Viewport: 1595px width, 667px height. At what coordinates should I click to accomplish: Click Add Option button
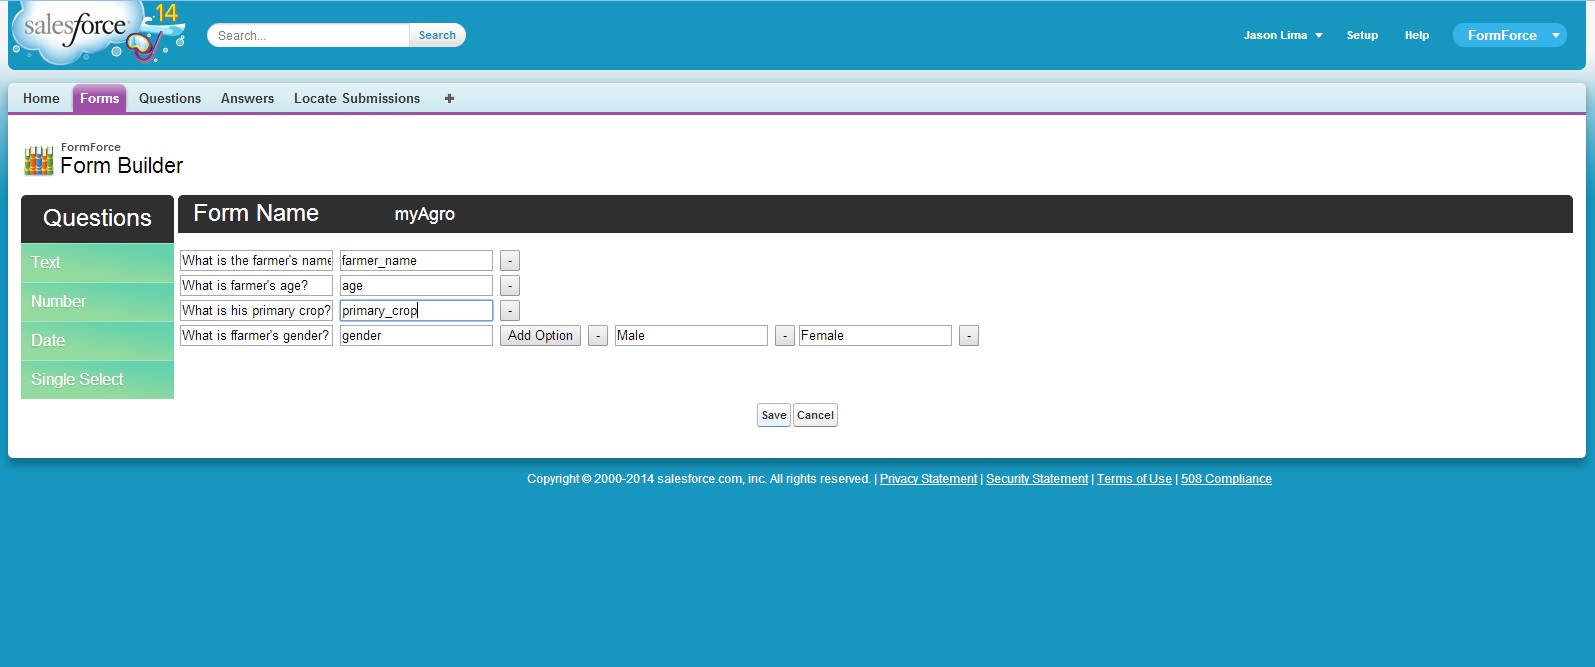click(540, 336)
